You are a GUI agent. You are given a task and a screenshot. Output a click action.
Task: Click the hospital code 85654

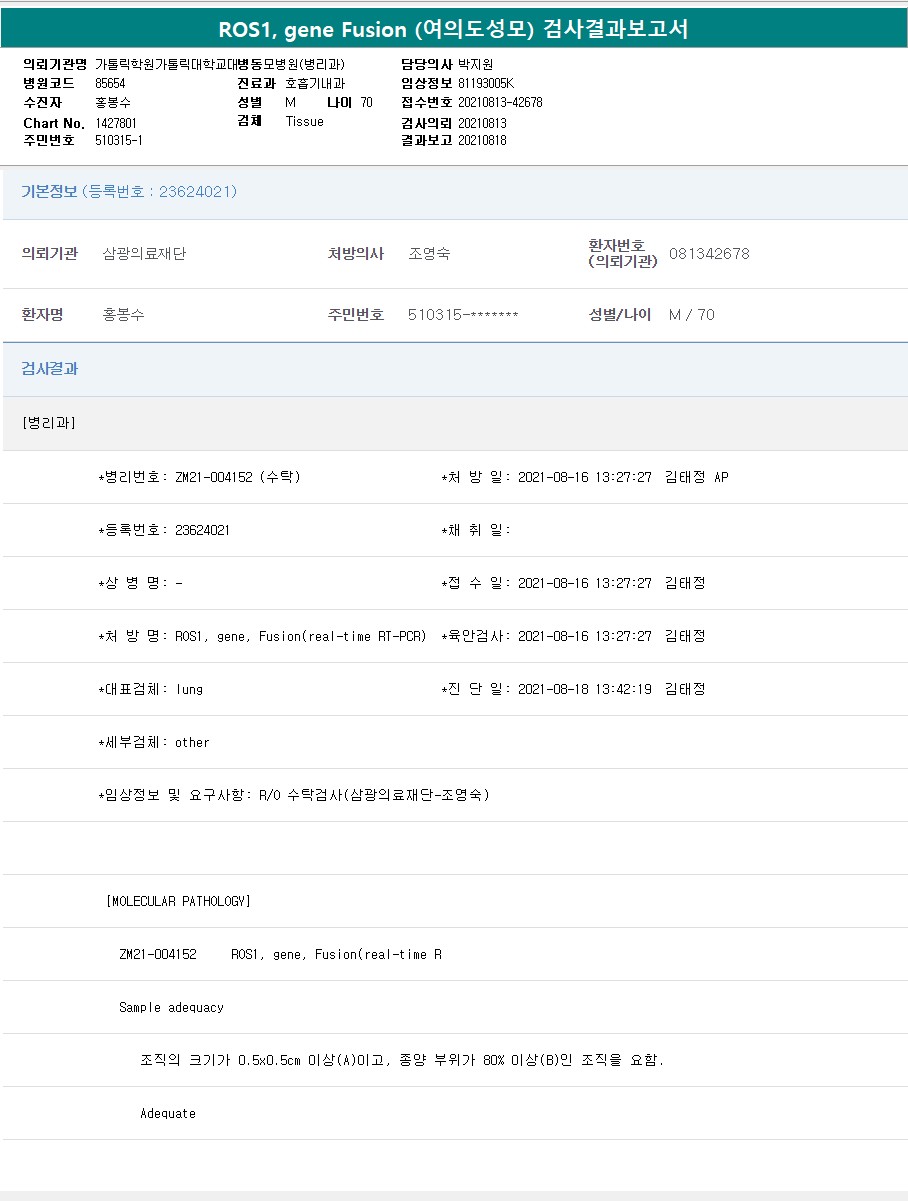click(110, 84)
